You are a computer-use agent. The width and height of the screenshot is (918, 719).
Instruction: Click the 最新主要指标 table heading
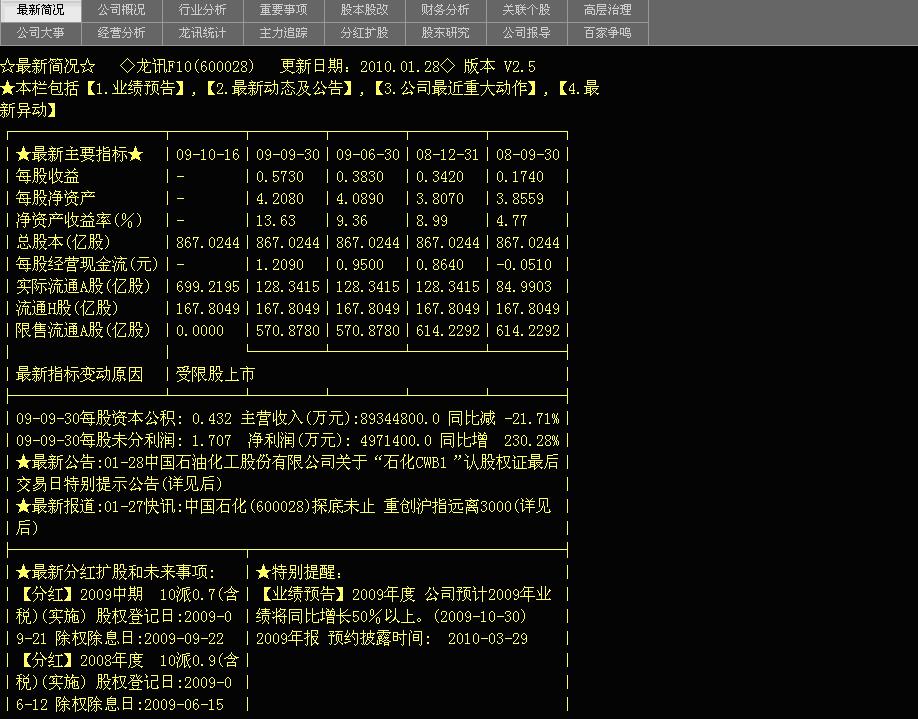79,155
